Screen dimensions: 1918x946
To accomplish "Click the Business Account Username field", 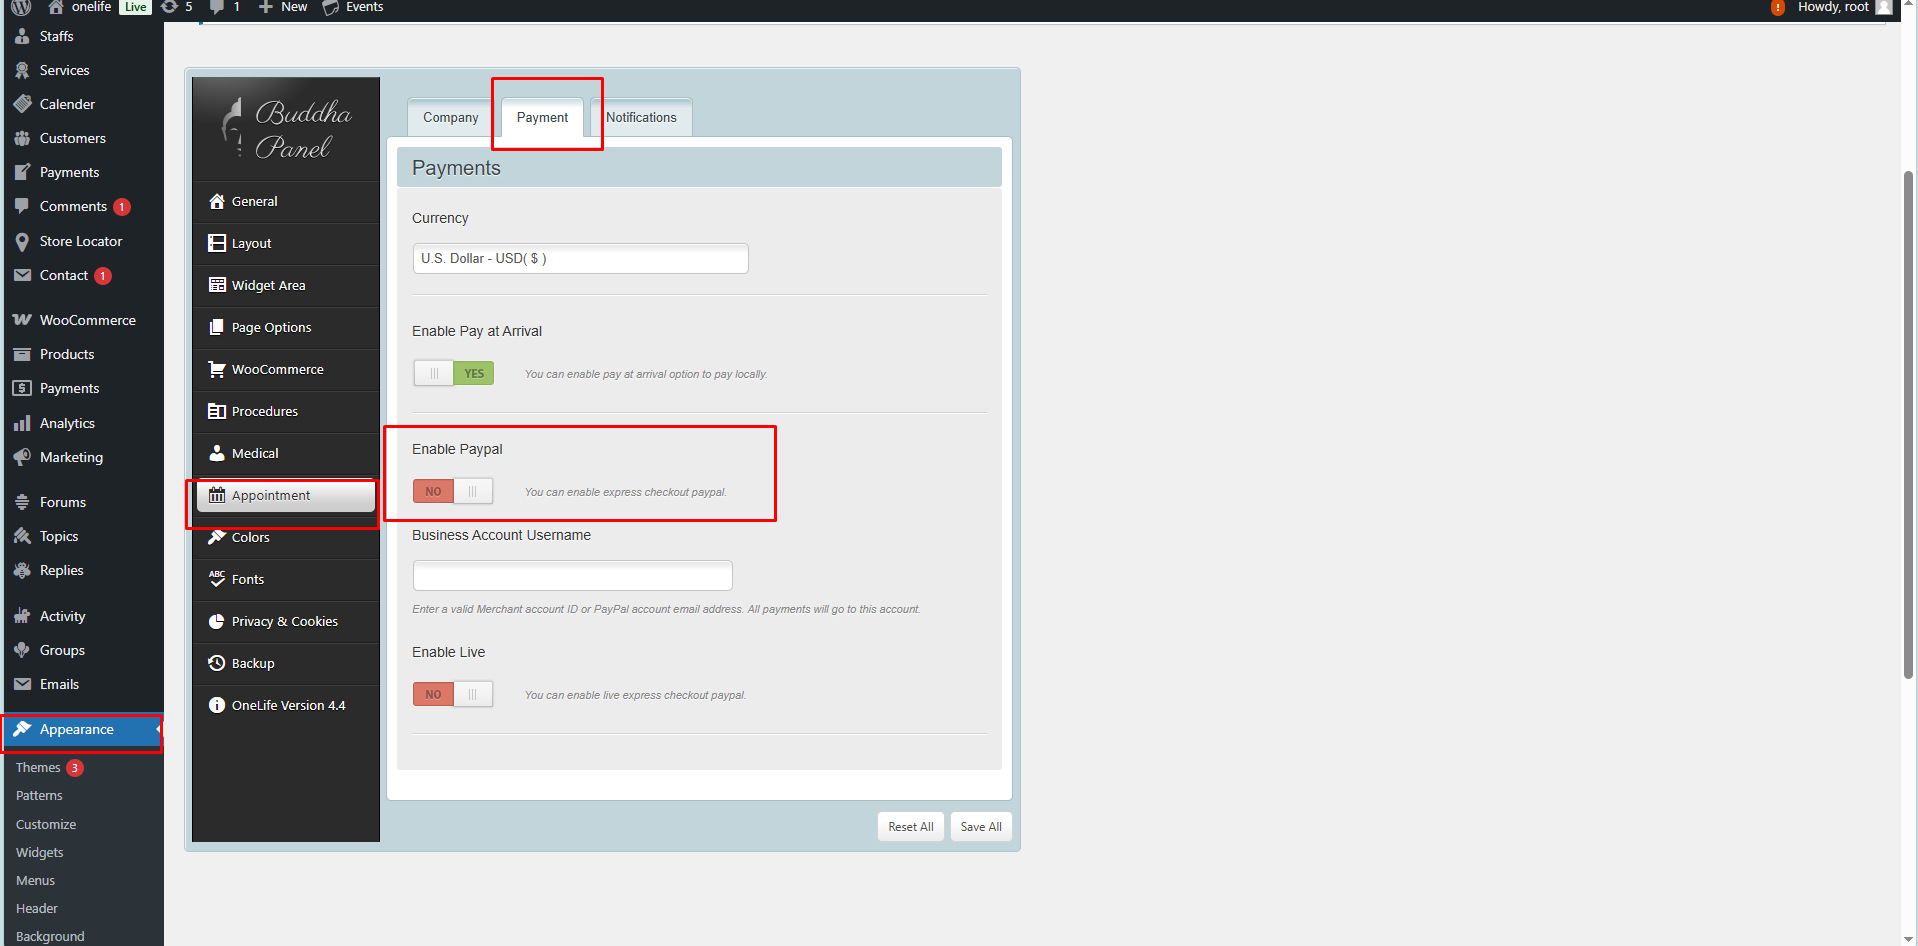I will [573, 576].
